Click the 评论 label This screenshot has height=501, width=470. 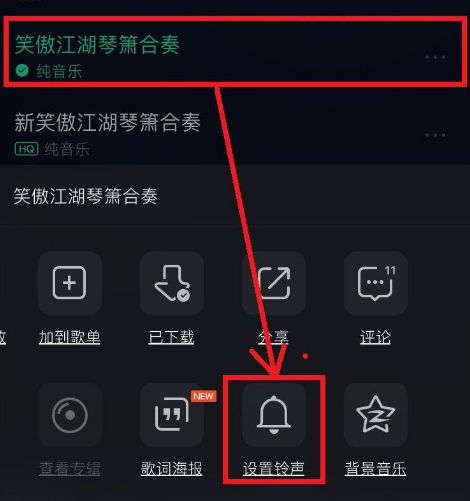tap(375, 337)
